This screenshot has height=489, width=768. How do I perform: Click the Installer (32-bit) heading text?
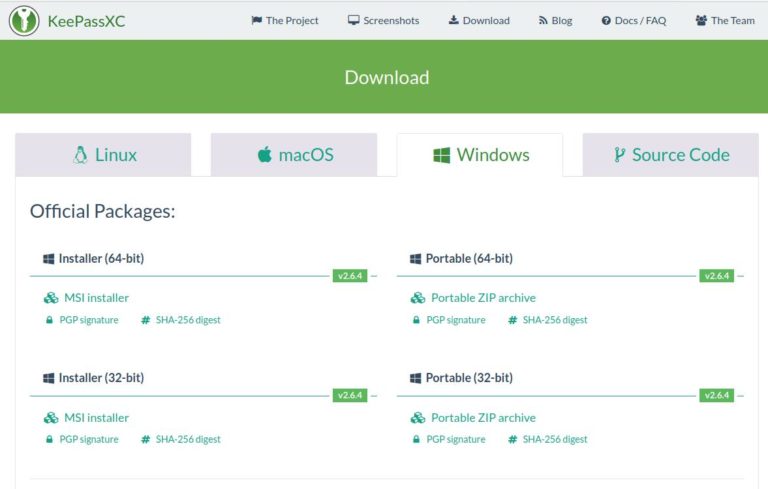[101, 378]
